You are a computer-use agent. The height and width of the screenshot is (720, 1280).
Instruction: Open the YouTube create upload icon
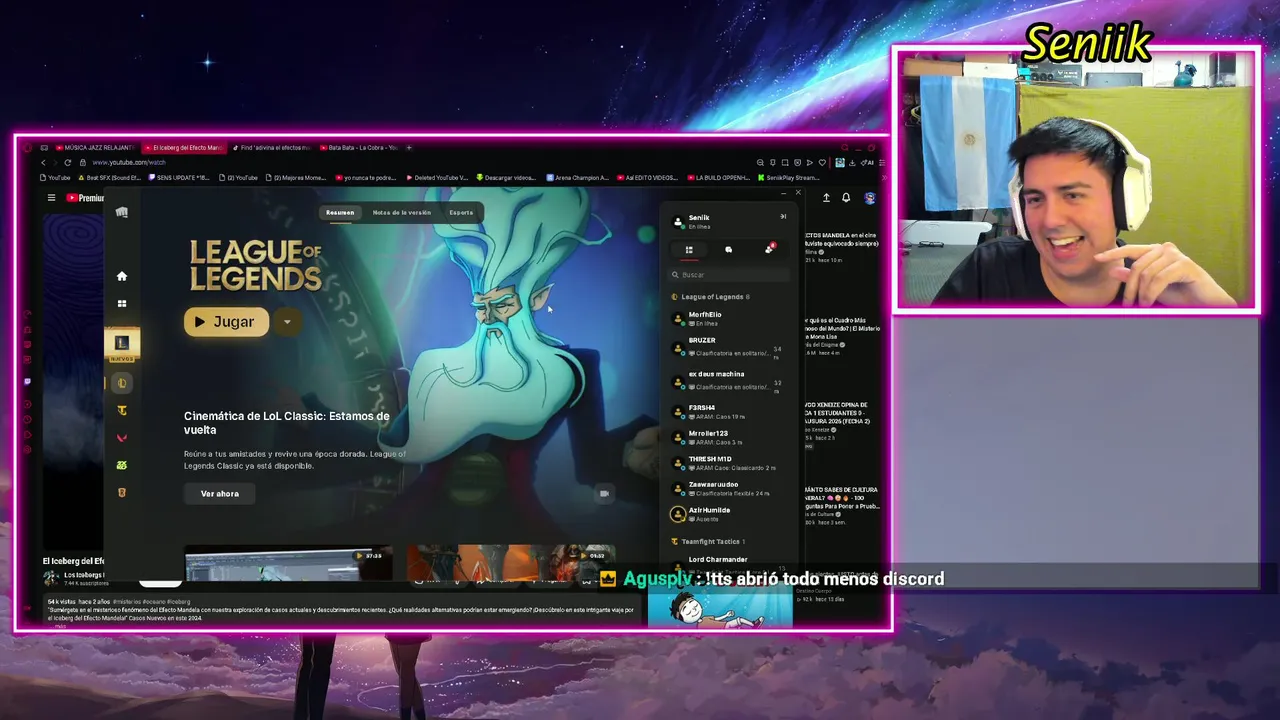pyautogui.click(x=826, y=198)
